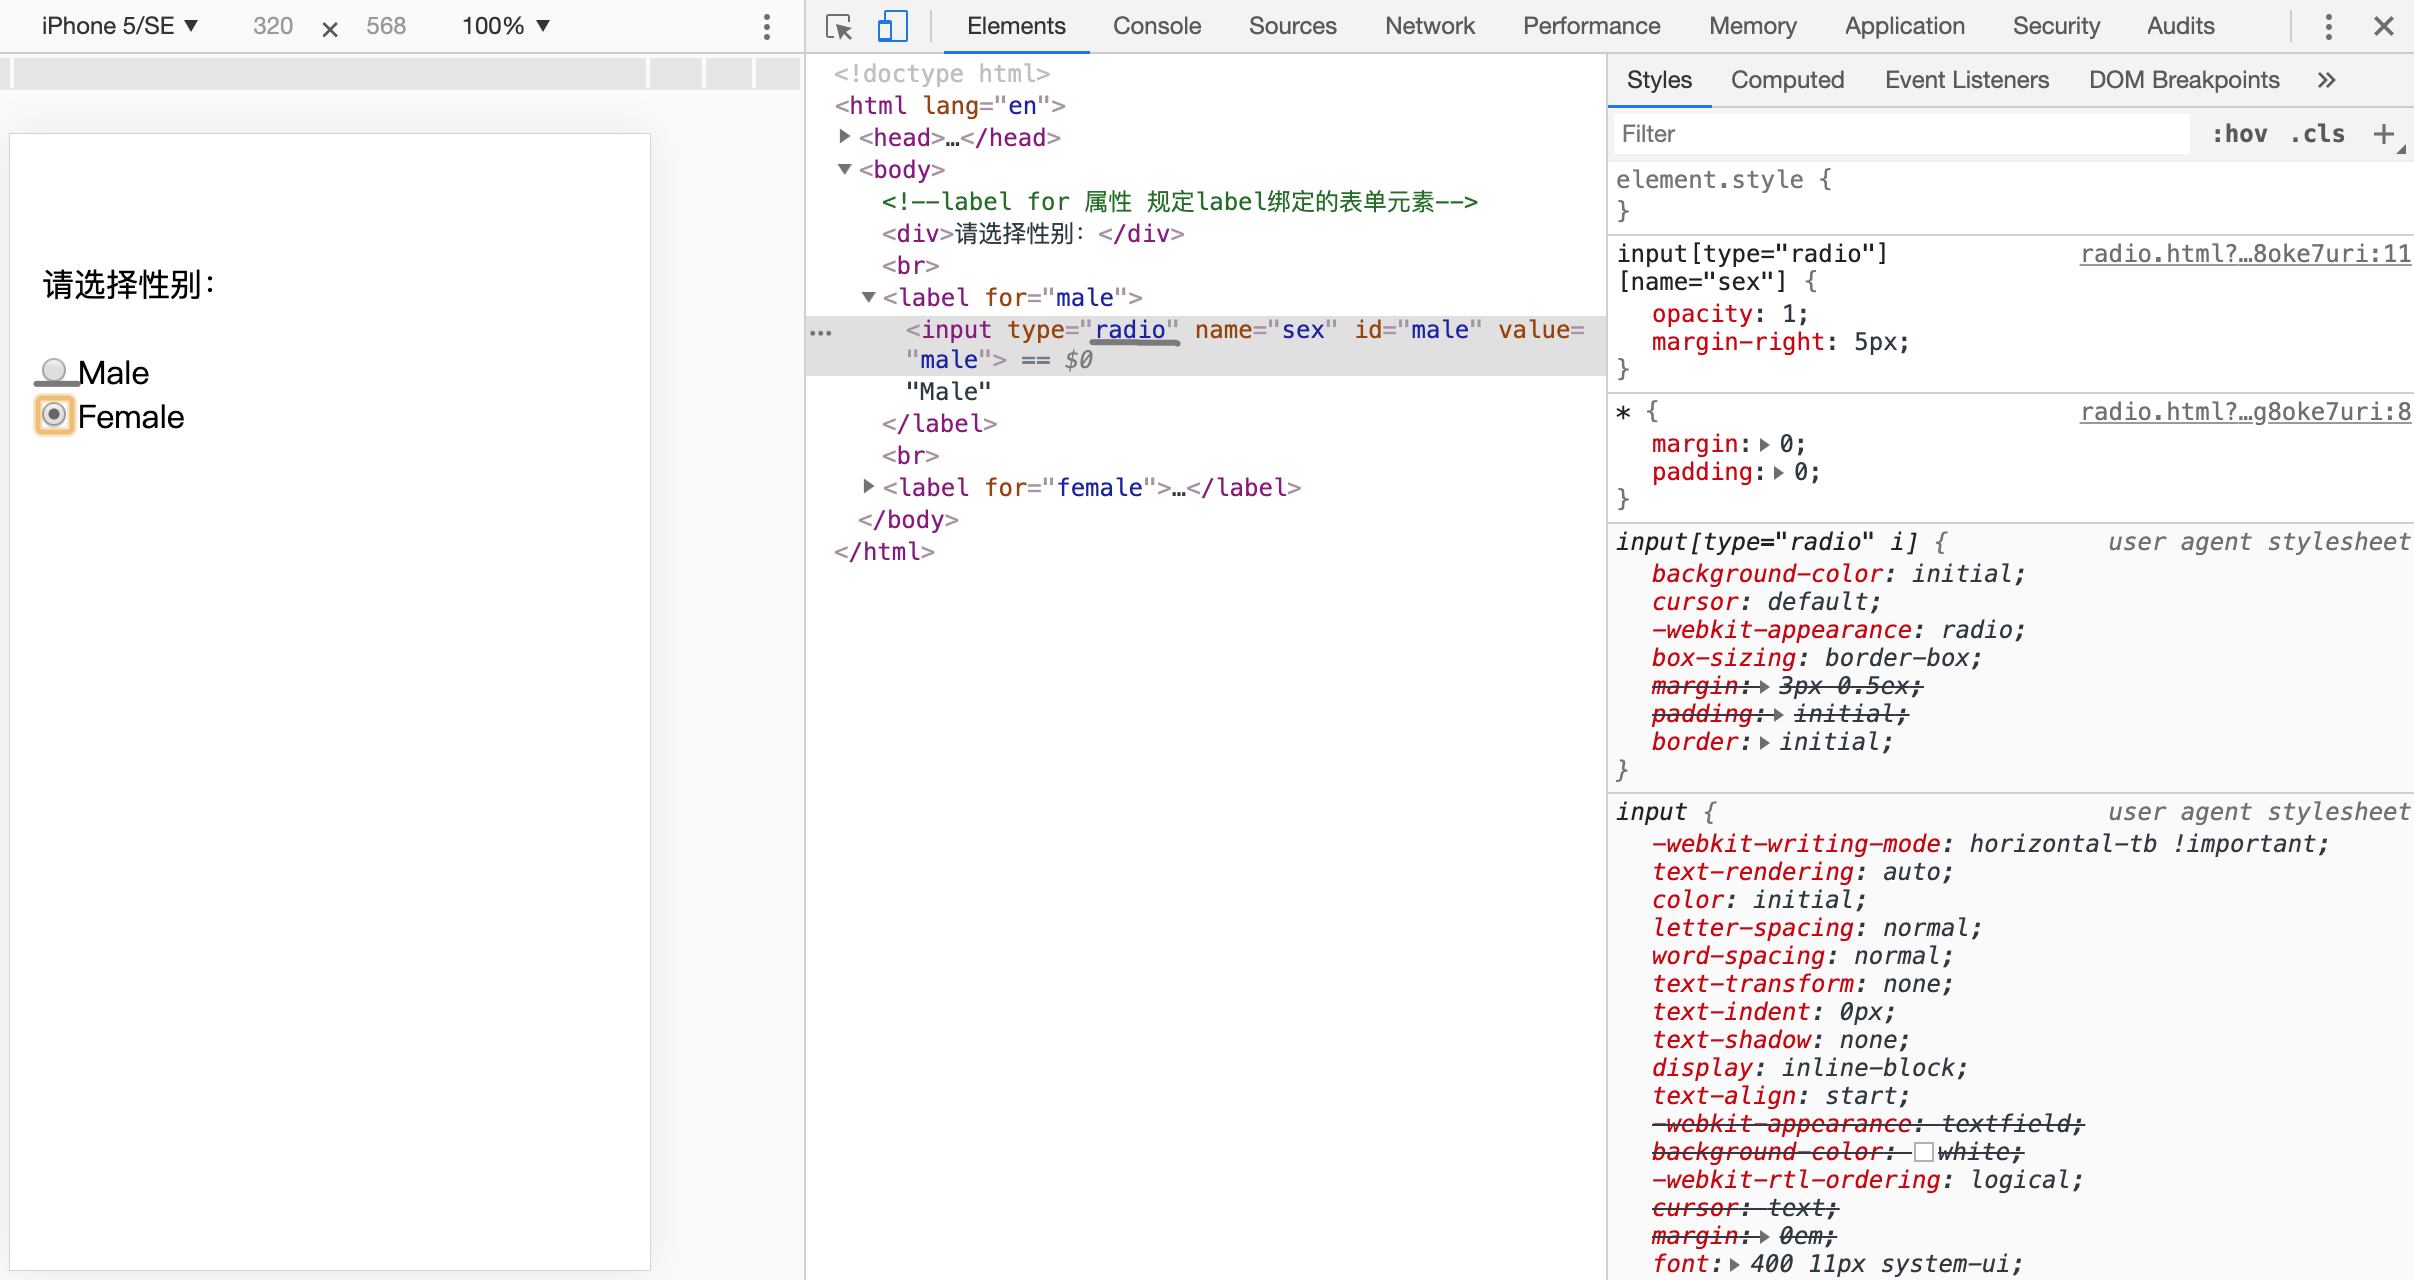Image resolution: width=2414 pixels, height=1280 pixels.
Task: Select the Male radio button
Action: [x=54, y=371]
